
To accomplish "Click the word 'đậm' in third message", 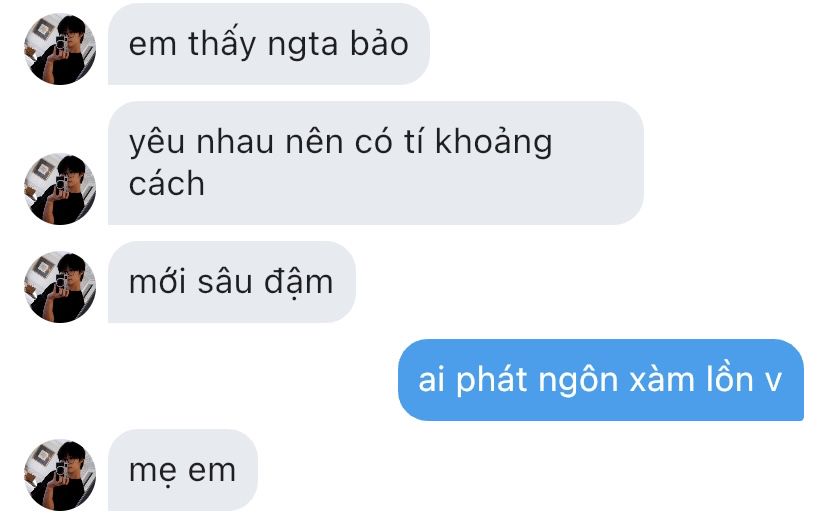I will click(298, 283).
